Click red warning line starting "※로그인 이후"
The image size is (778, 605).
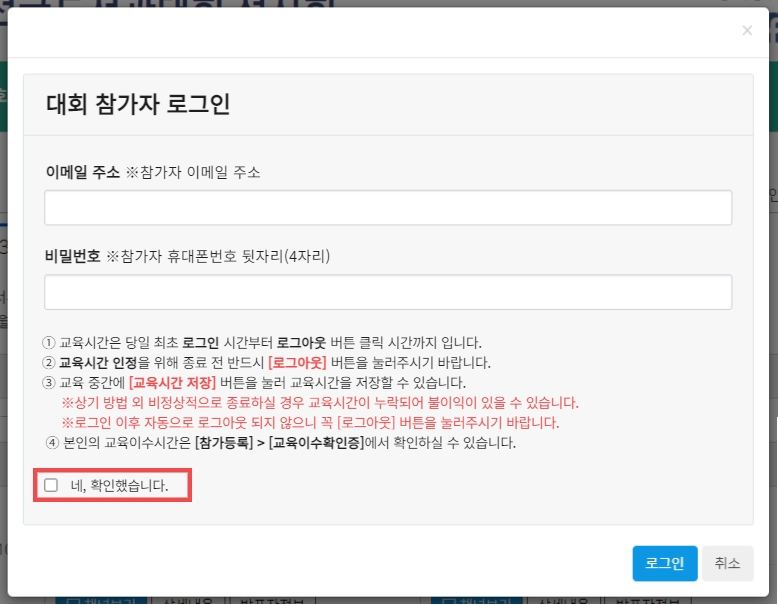[310, 422]
